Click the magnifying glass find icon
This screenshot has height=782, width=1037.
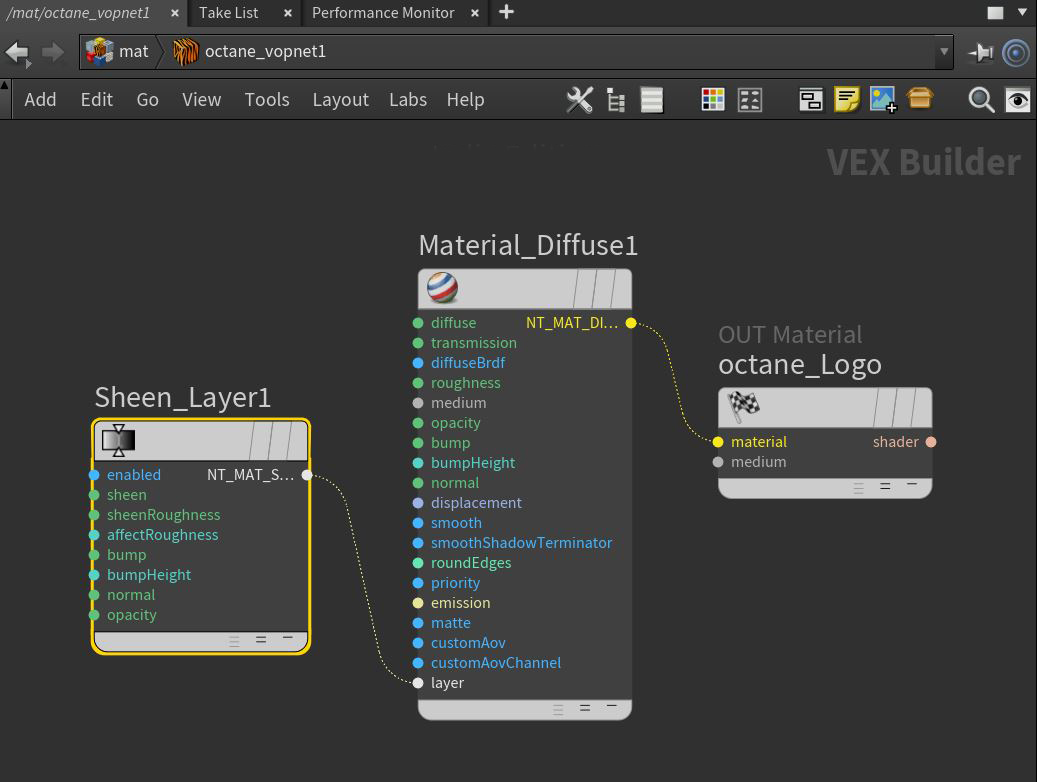click(981, 100)
